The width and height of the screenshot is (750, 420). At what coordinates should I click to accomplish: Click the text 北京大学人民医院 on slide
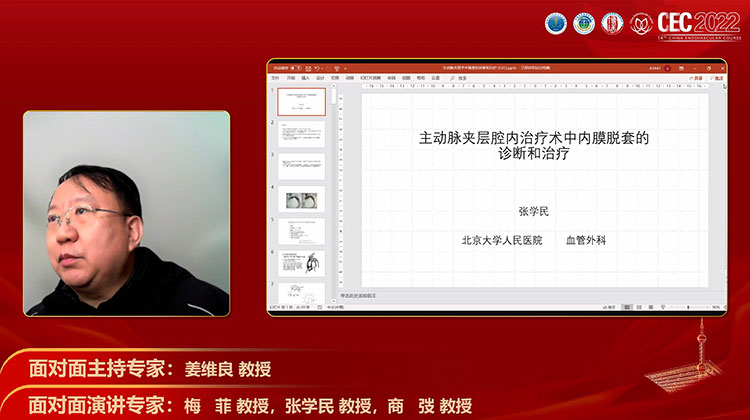pyautogui.click(x=502, y=240)
